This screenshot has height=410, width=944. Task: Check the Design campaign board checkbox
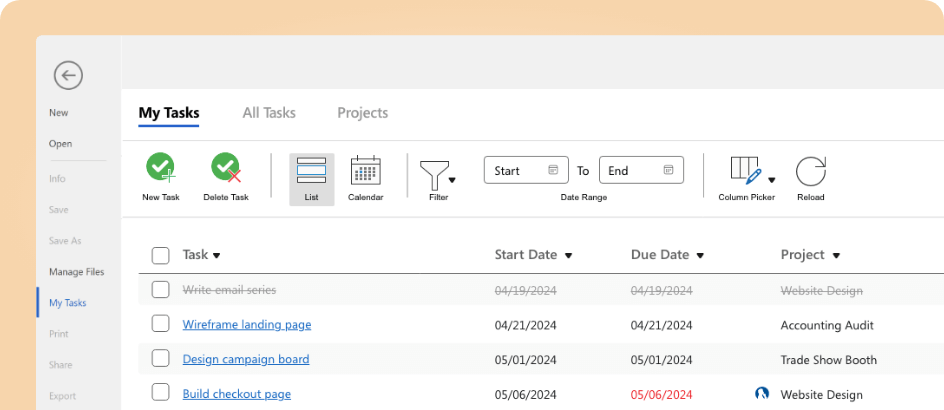[160, 359]
